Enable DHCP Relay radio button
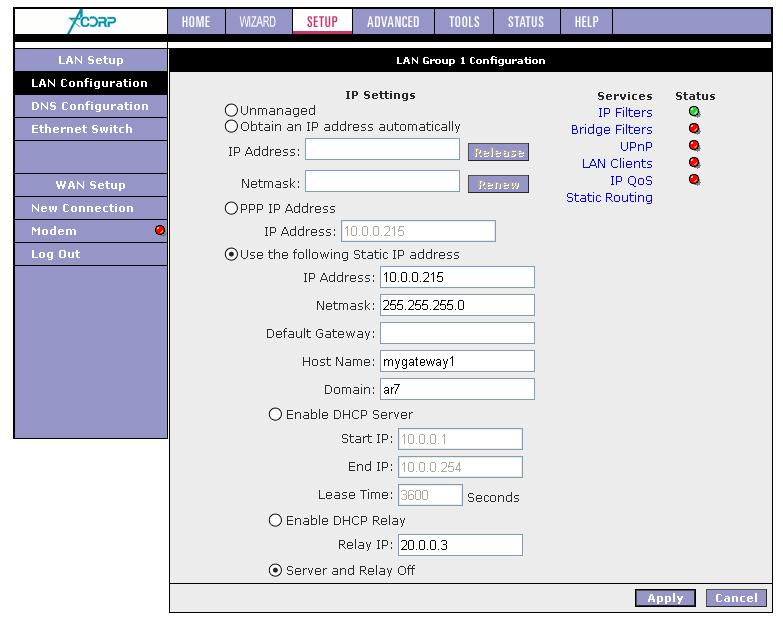 275,520
